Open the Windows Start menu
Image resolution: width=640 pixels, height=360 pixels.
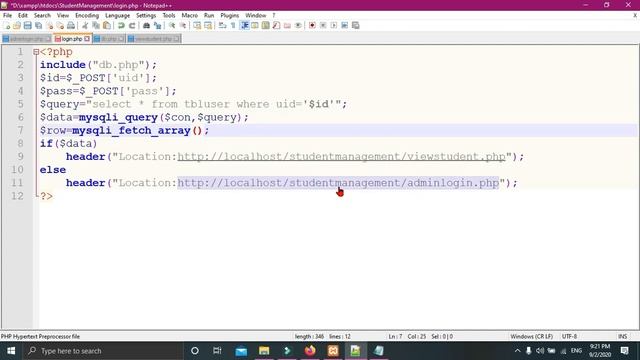coord(11,351)
